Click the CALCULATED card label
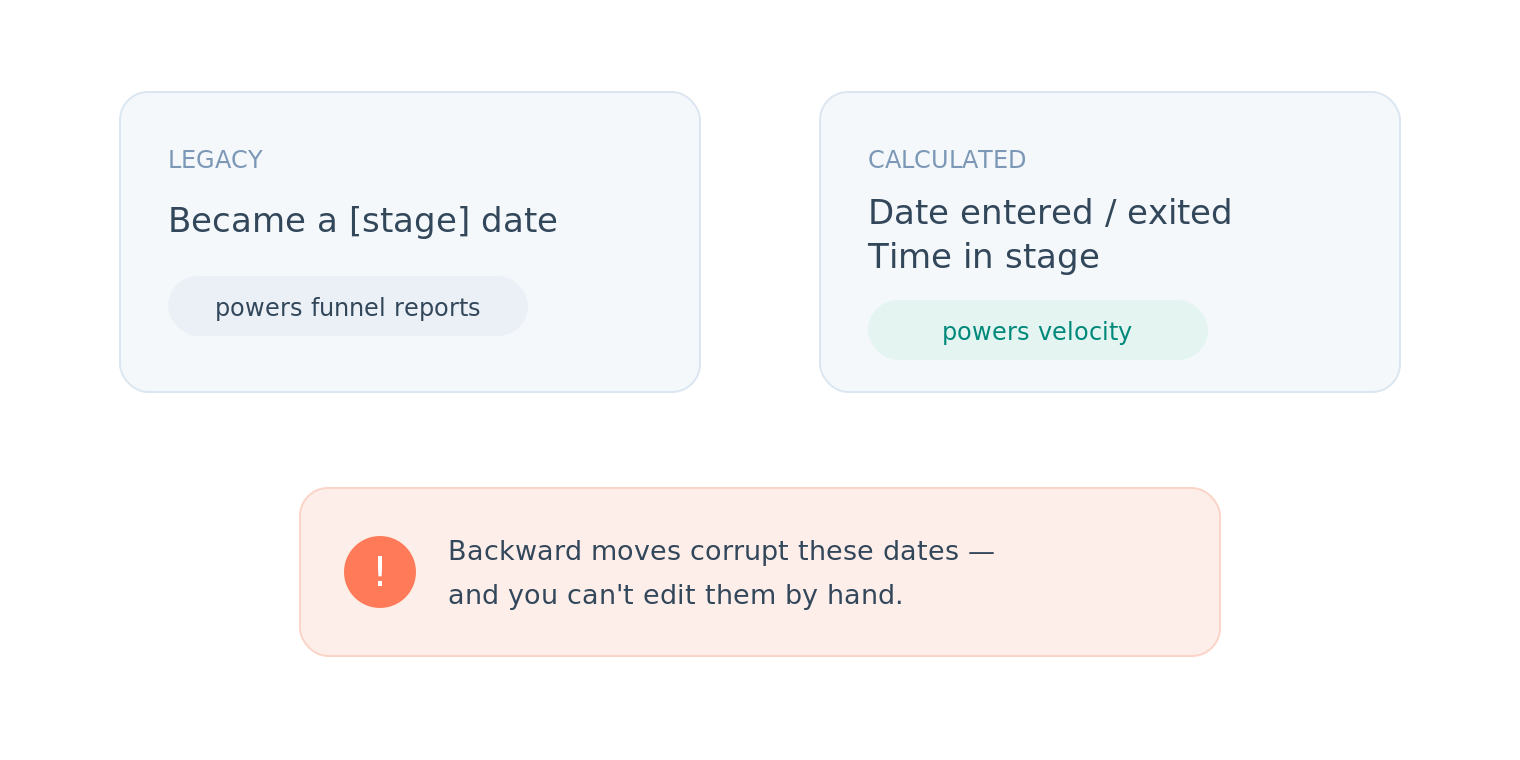This screenshot has height=760, width=1520. 947,160
